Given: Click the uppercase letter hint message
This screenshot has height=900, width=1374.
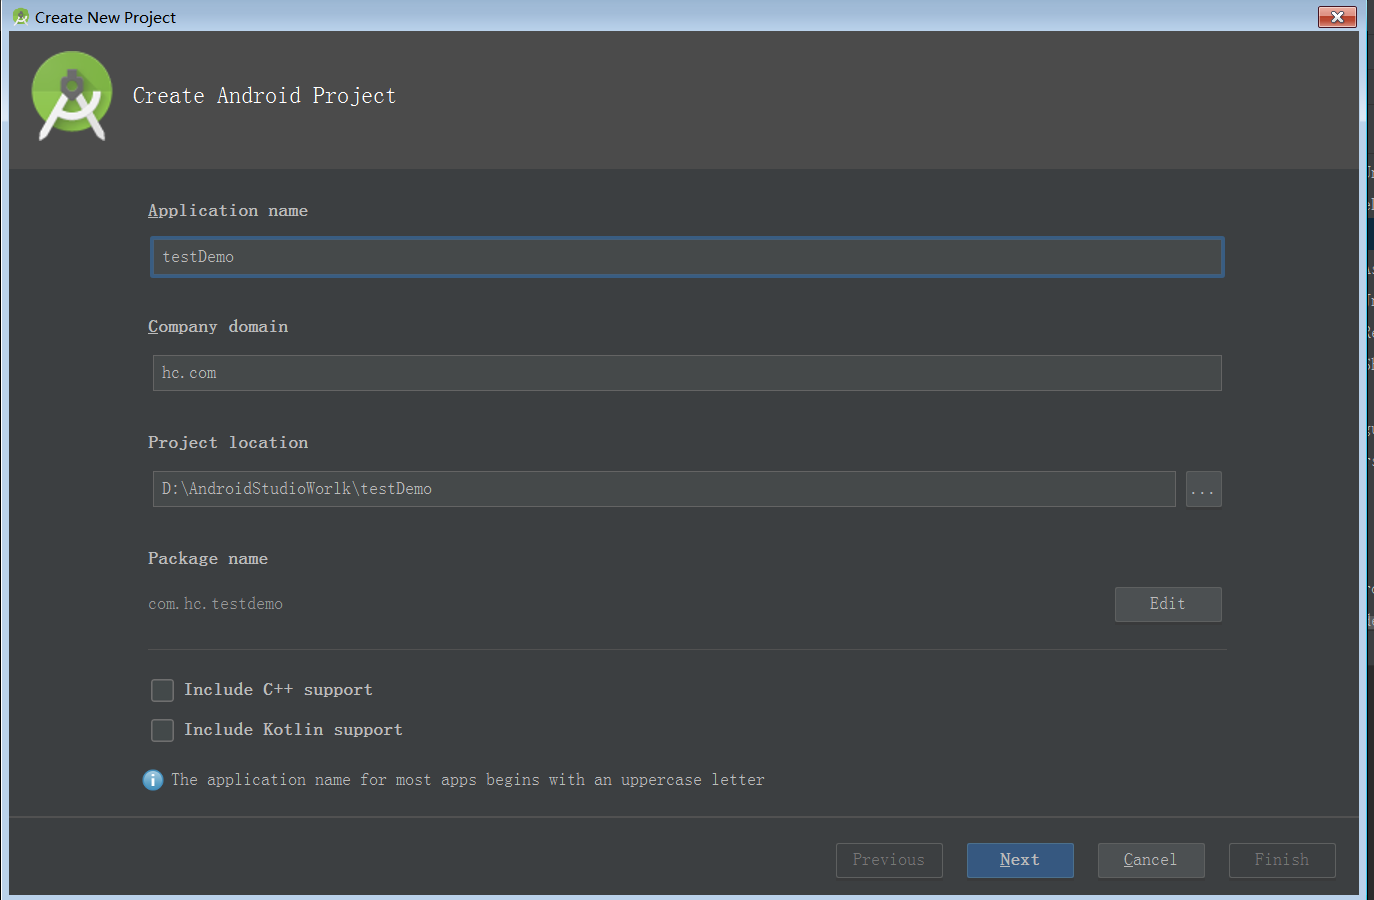Looking at the screenshot, I should pos(468,780).
